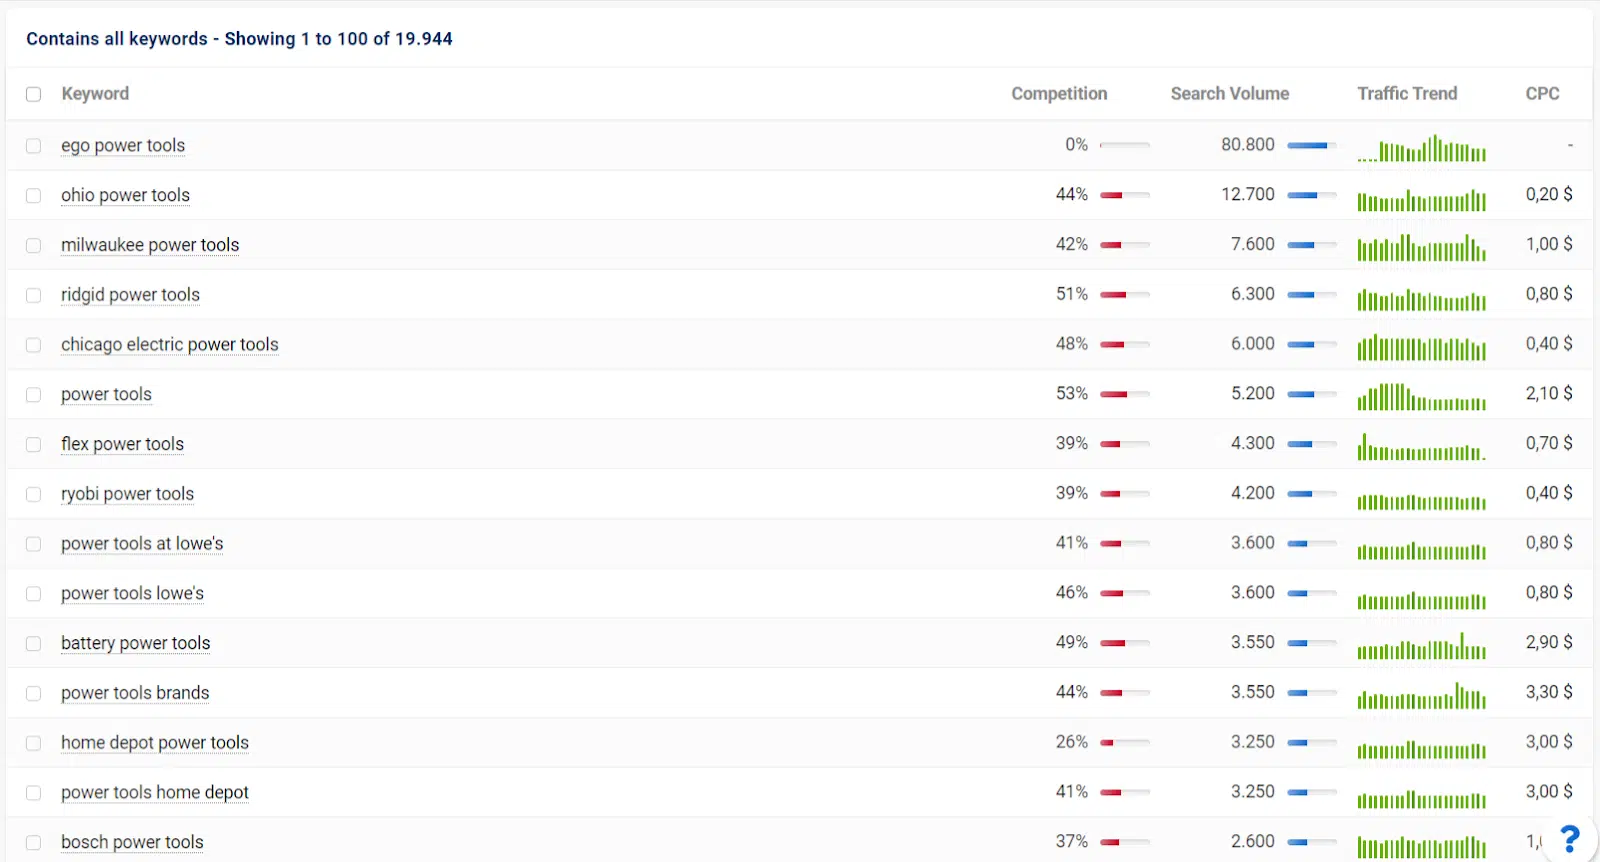Image resolution: width=1600 pixels, height=862 pixels.
Task: Sort by Competition column header
Action: tap(1059, 94)
